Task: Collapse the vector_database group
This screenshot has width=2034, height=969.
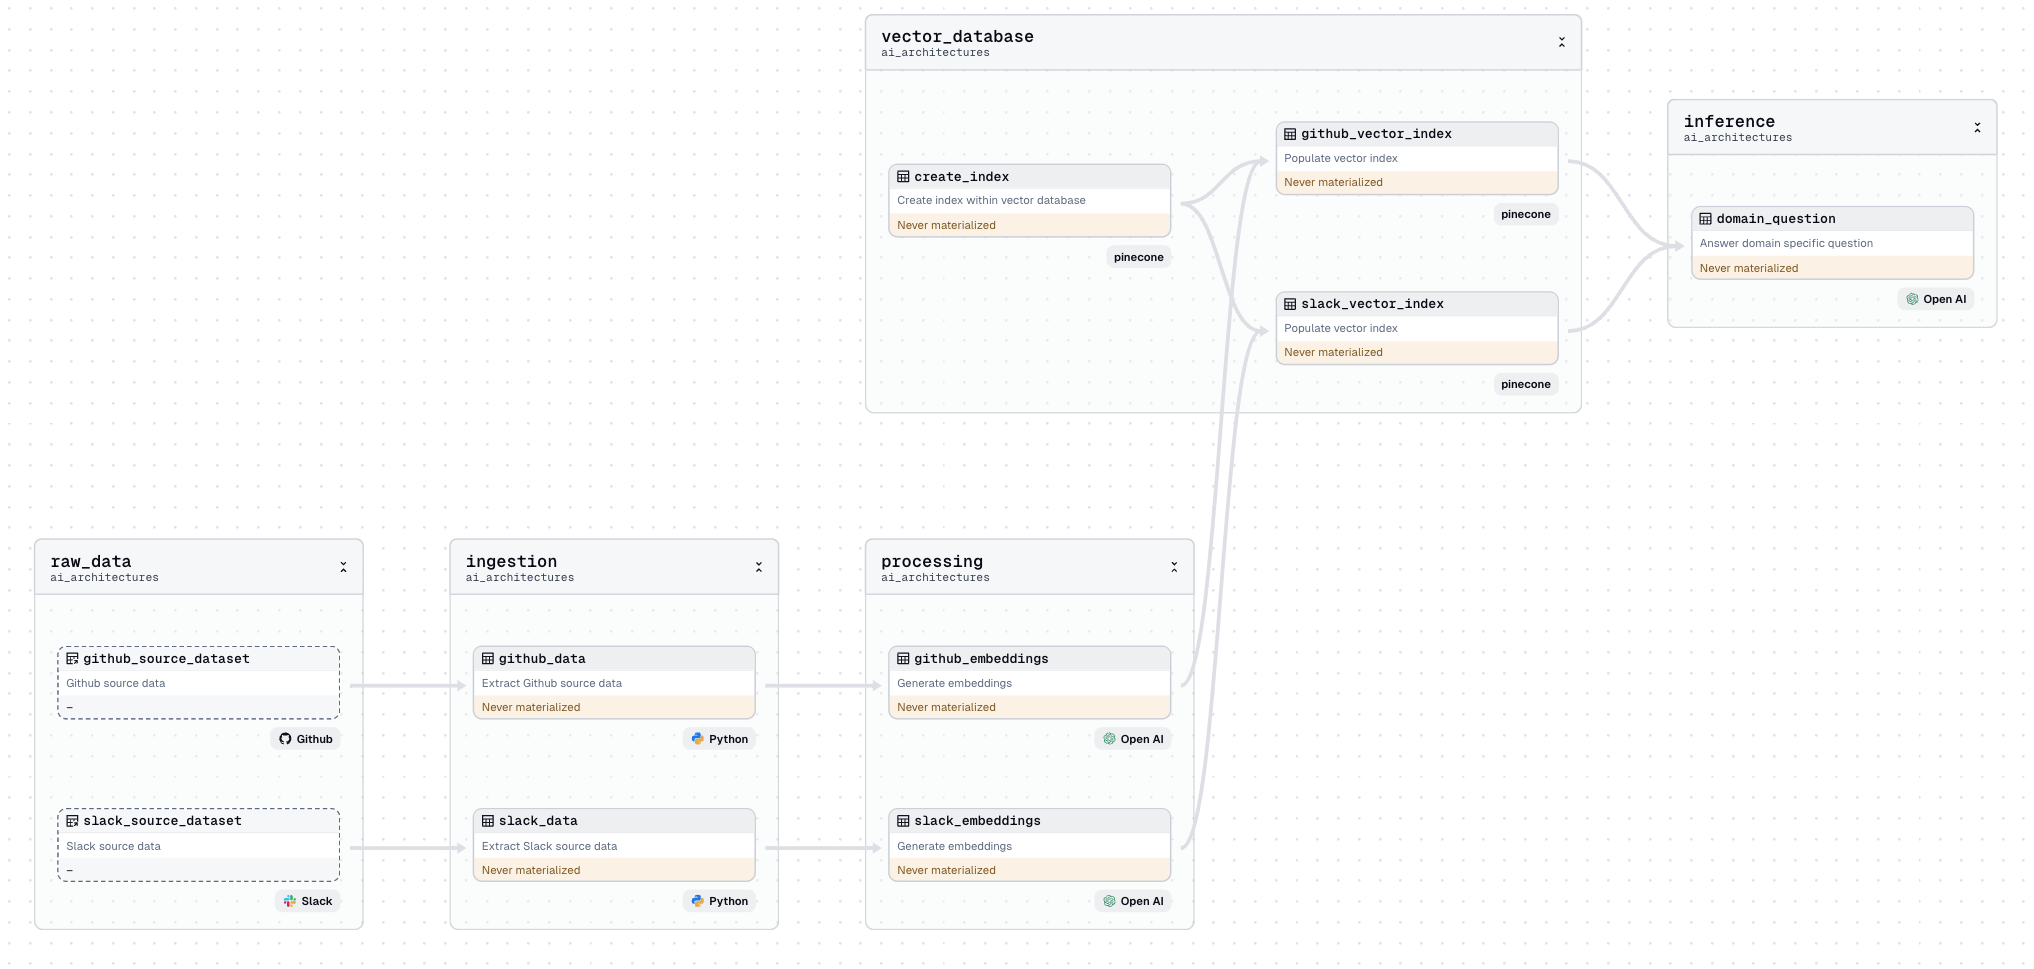Action: click(1561, 42)
